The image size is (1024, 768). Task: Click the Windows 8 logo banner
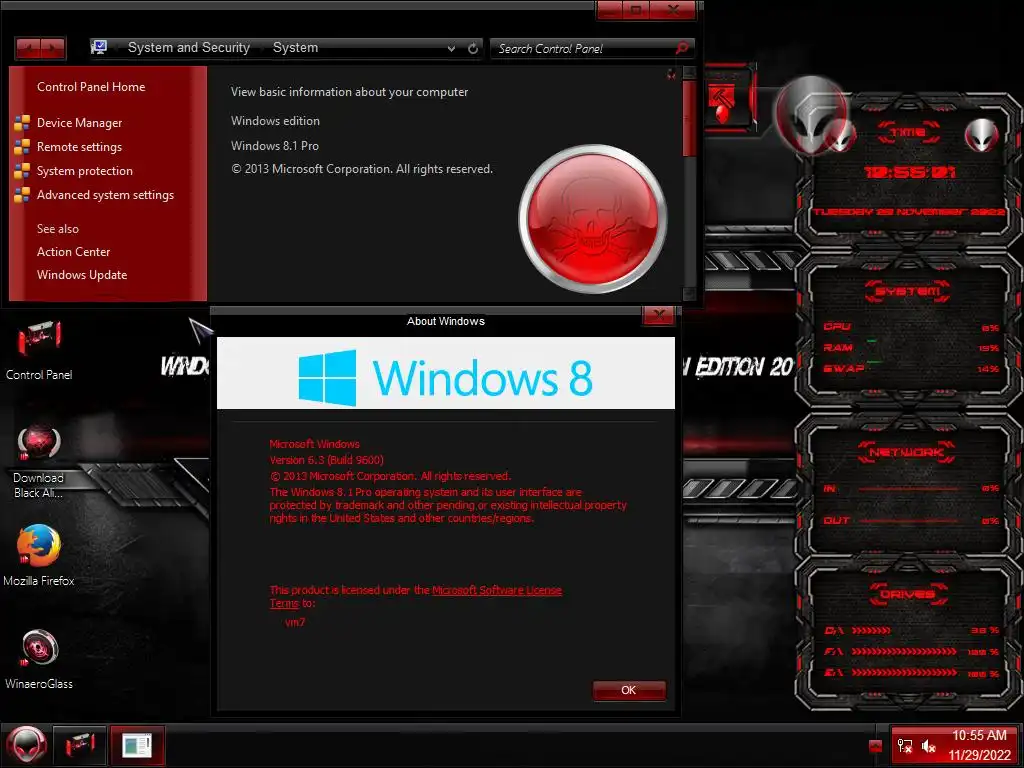[445, 374]
